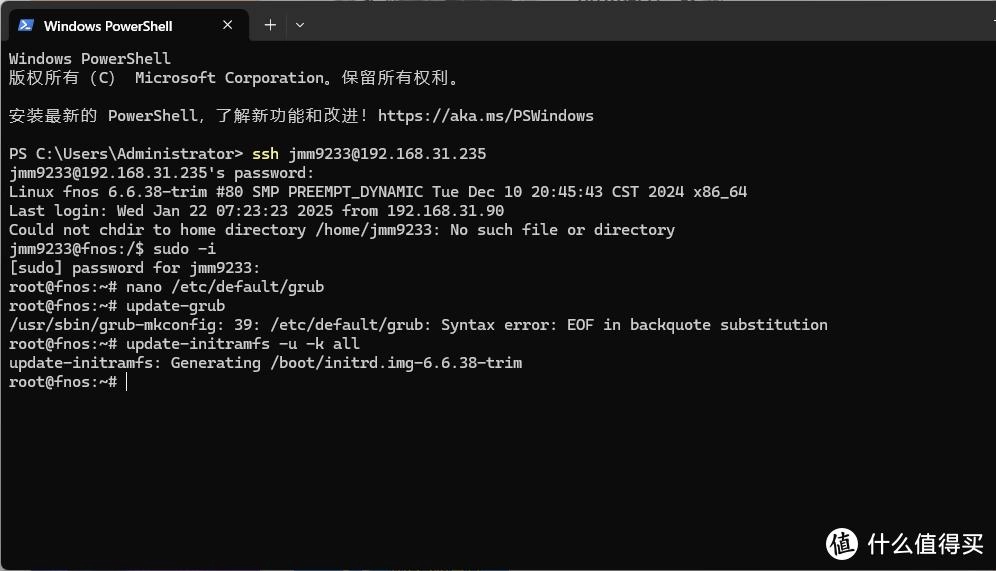
Task: Close the Windows PowerShell tab
Action: [x=227, y=25]
